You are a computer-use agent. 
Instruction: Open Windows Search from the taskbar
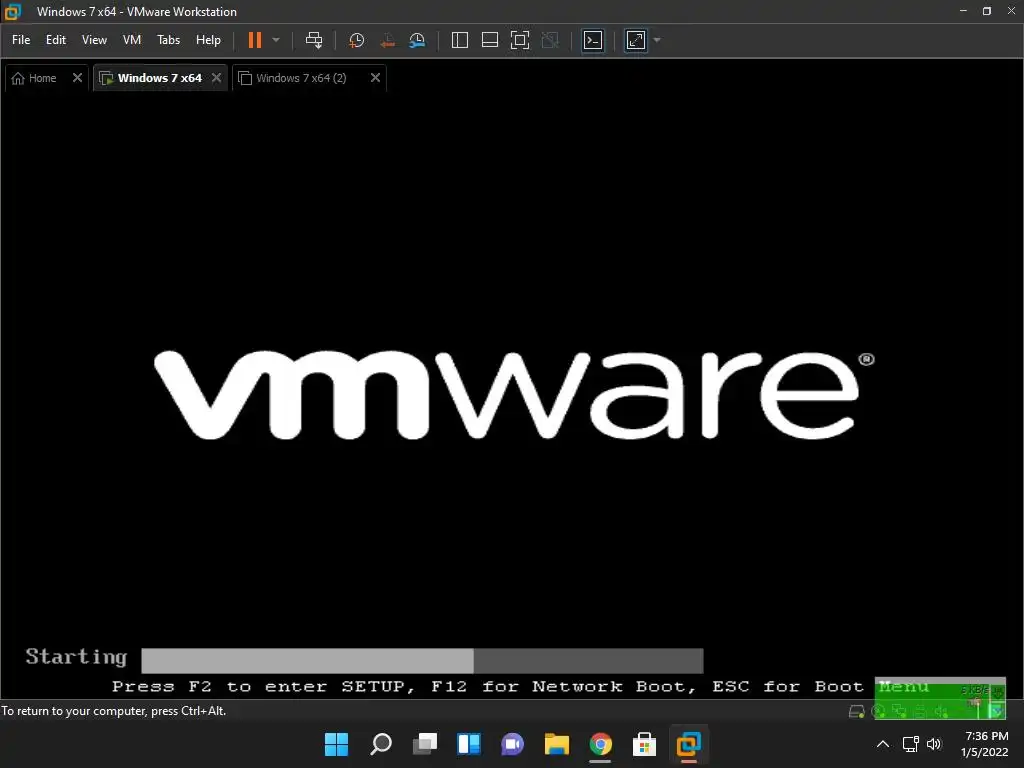[x=381, y=744]
